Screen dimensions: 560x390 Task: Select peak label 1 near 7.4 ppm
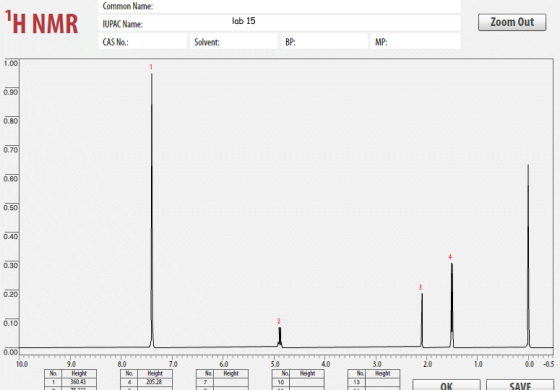coord(151,67)
